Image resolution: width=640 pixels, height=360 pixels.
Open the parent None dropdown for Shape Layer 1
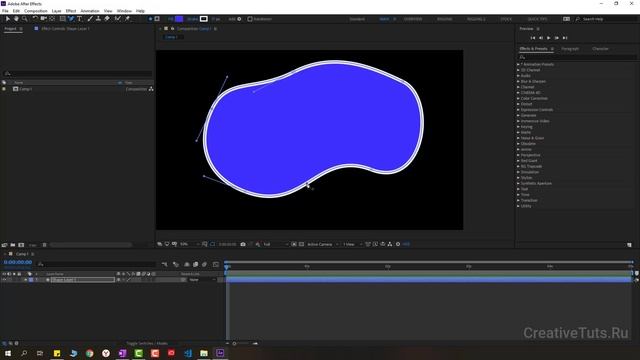[202, 280]
